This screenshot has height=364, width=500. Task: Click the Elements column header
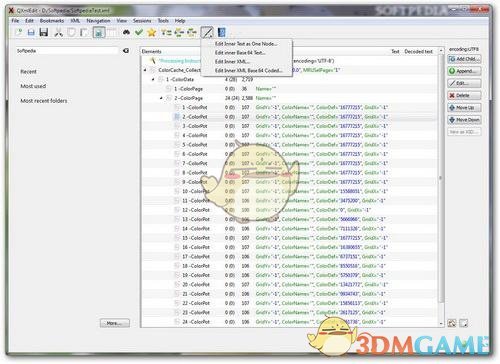(152, 51)
